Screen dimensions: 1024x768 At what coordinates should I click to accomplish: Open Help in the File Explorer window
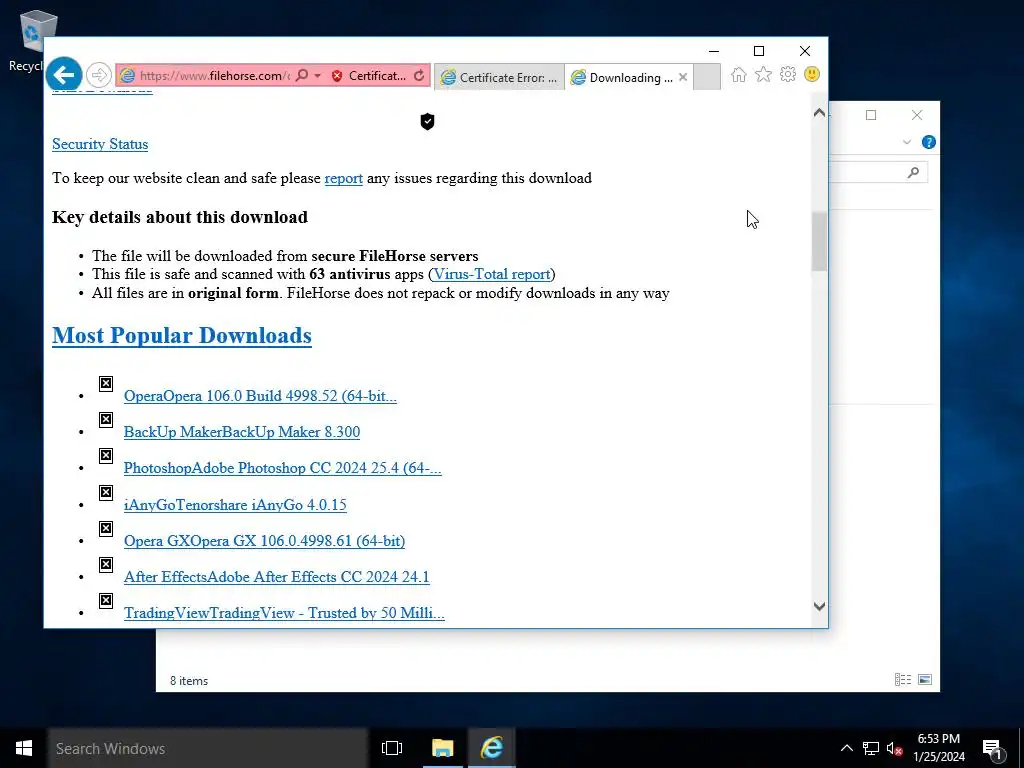pyautogui.click(x=928, y=142)
